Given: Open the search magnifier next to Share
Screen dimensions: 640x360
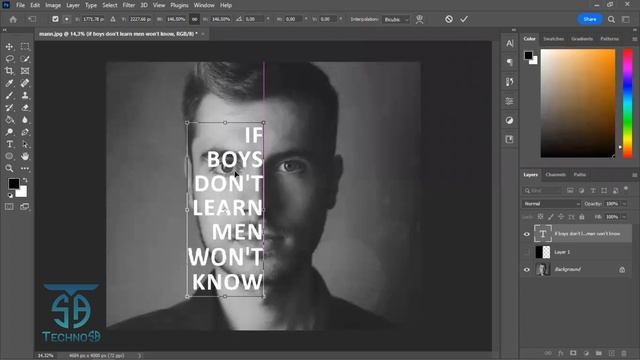Looking at the screenshot, I should (x=611, y=19).
